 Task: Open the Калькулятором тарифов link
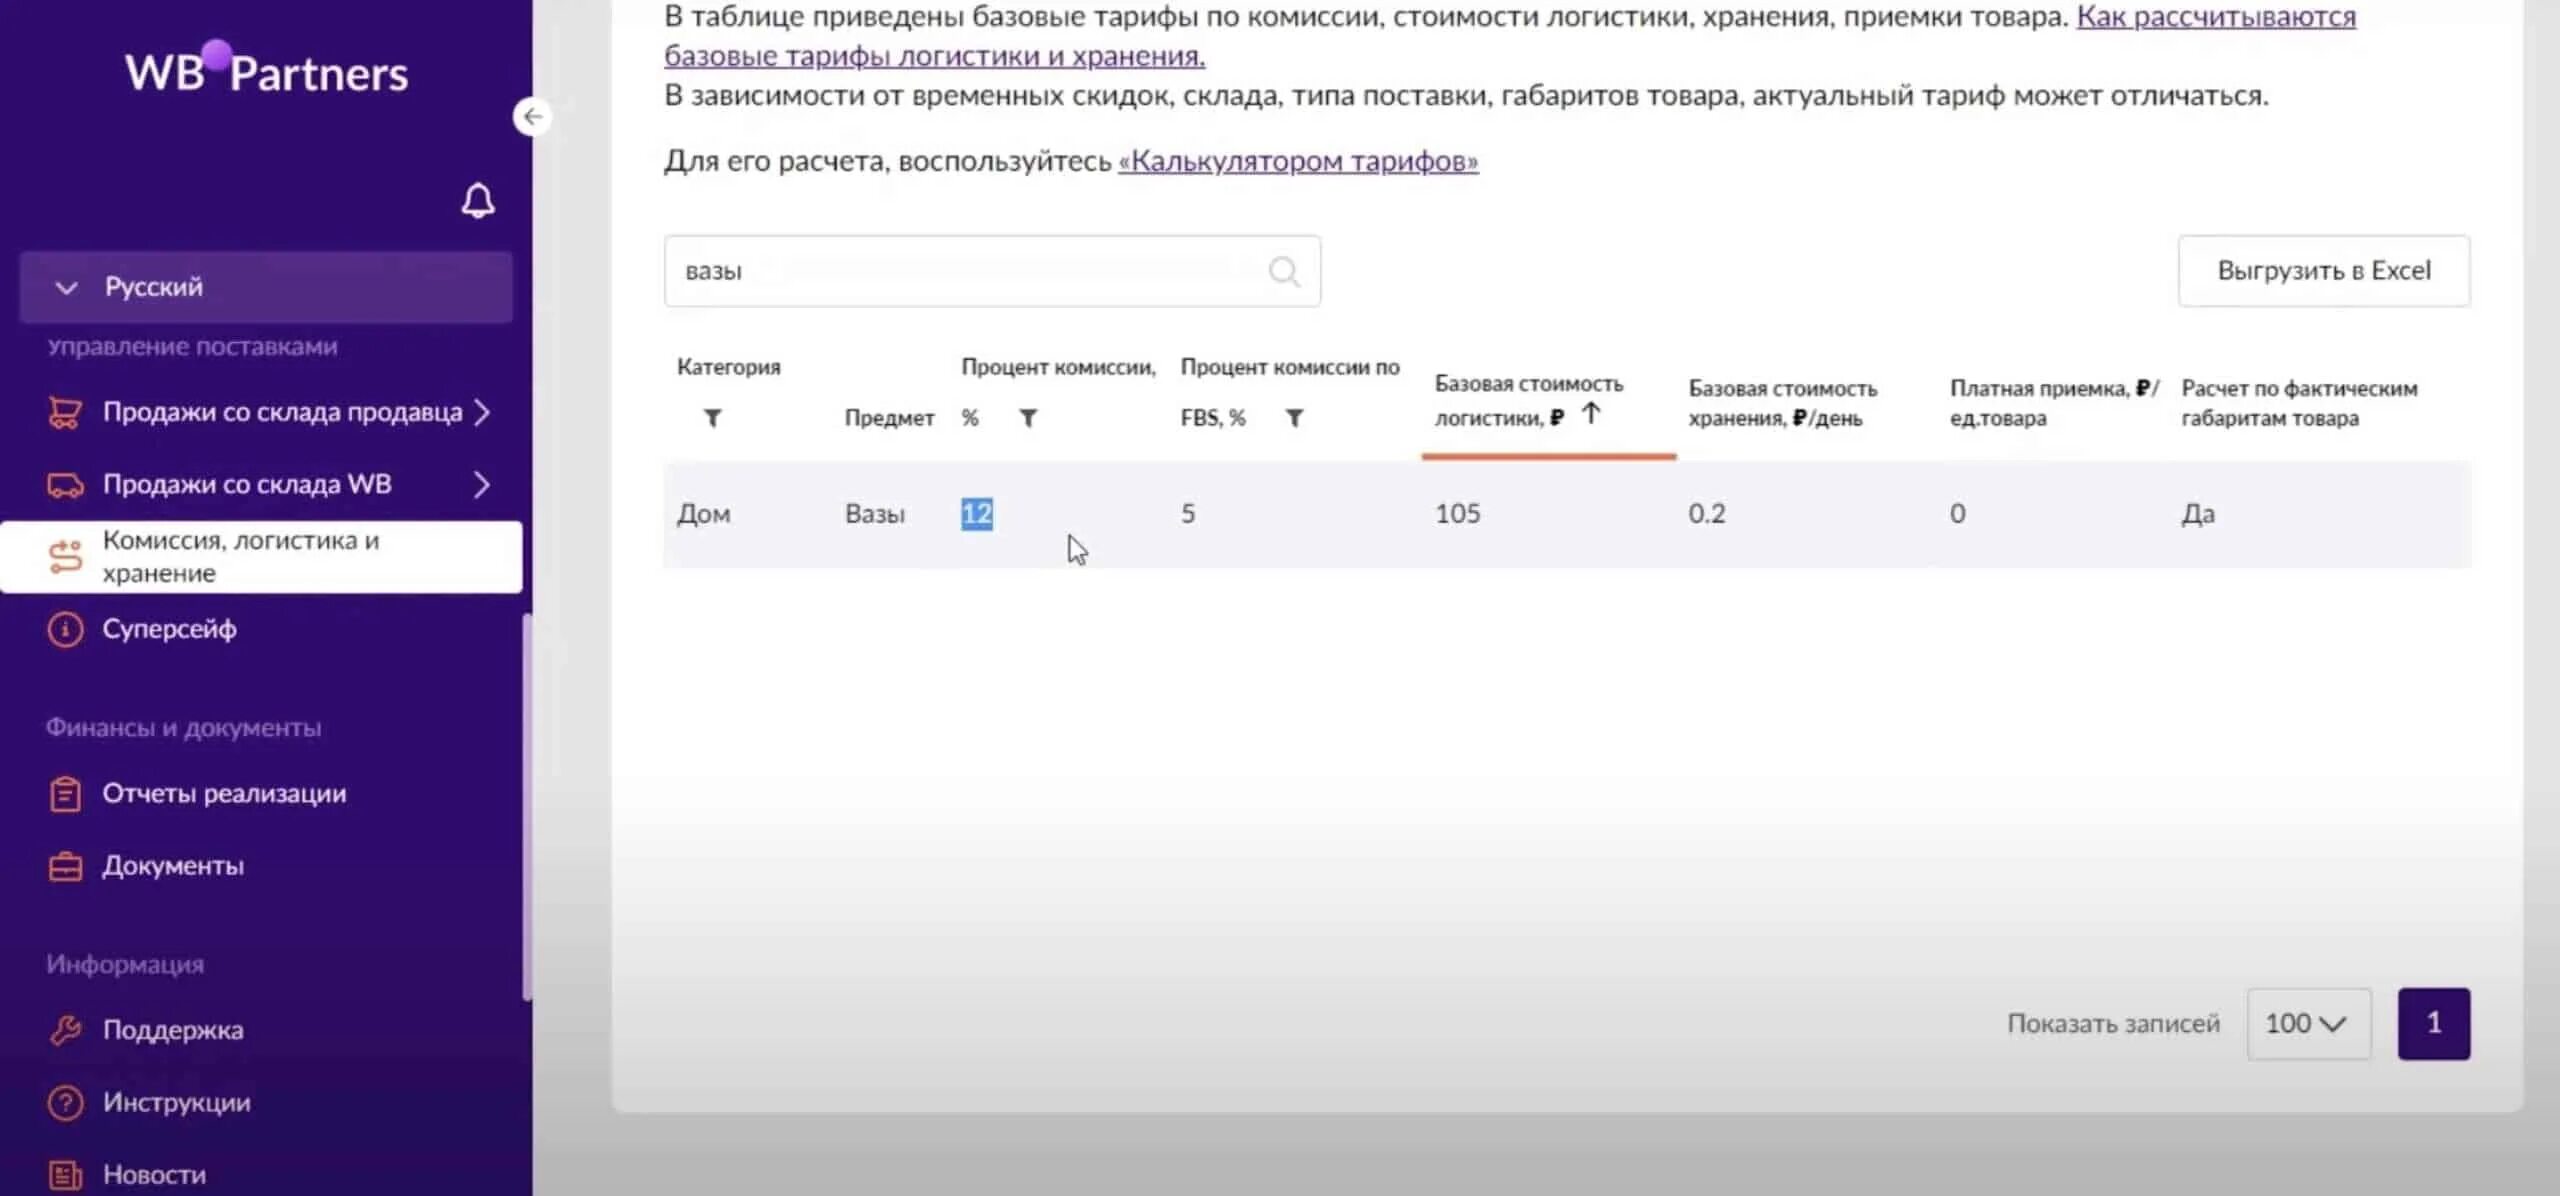pos(1297,161)
